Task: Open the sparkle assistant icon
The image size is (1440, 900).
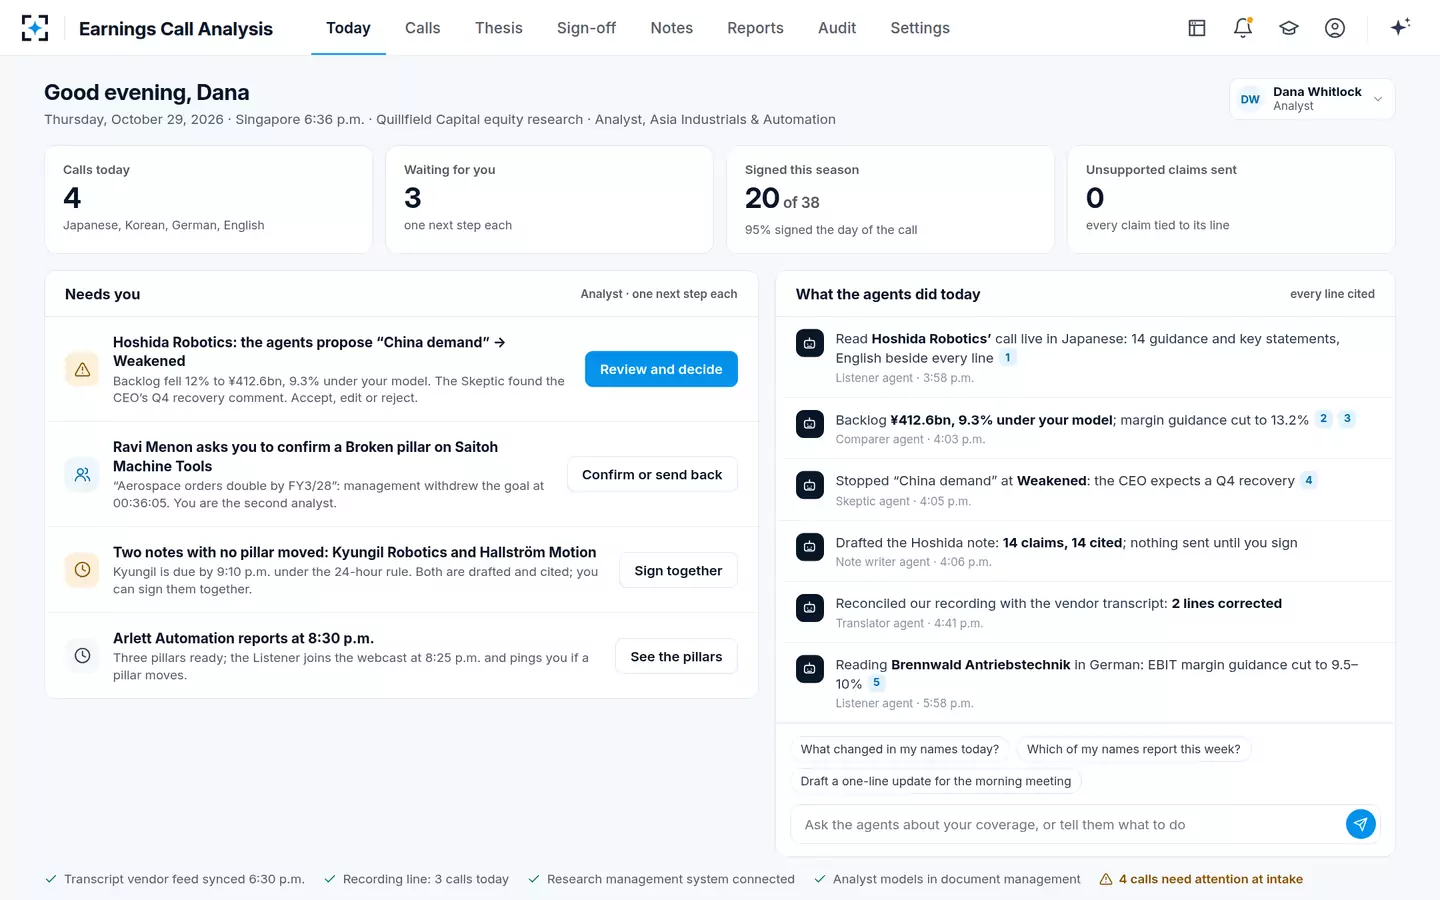Action: pyautogui.click(x=1400, y=27)
